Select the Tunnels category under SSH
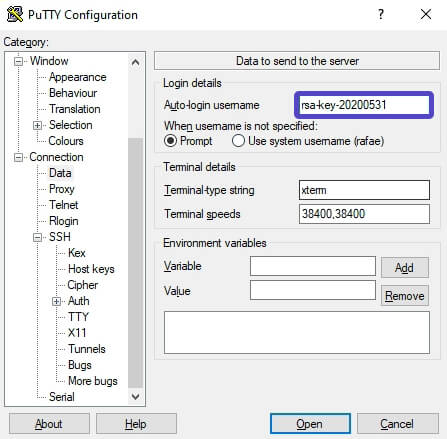This screenshot has height=439, width=447. 87,349
